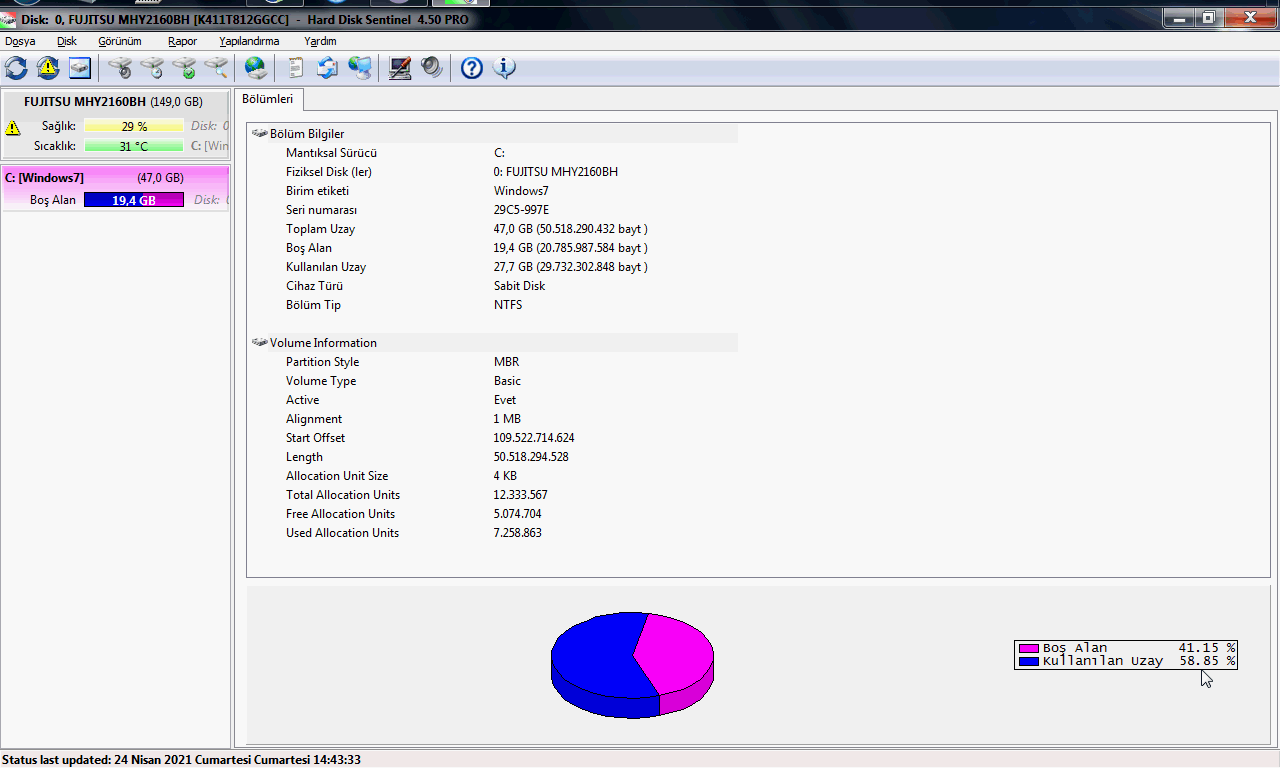Click the value 0: FUJITSU MHY2160BH
This screenshot has height=768, width=1280.
coord(556,172)
